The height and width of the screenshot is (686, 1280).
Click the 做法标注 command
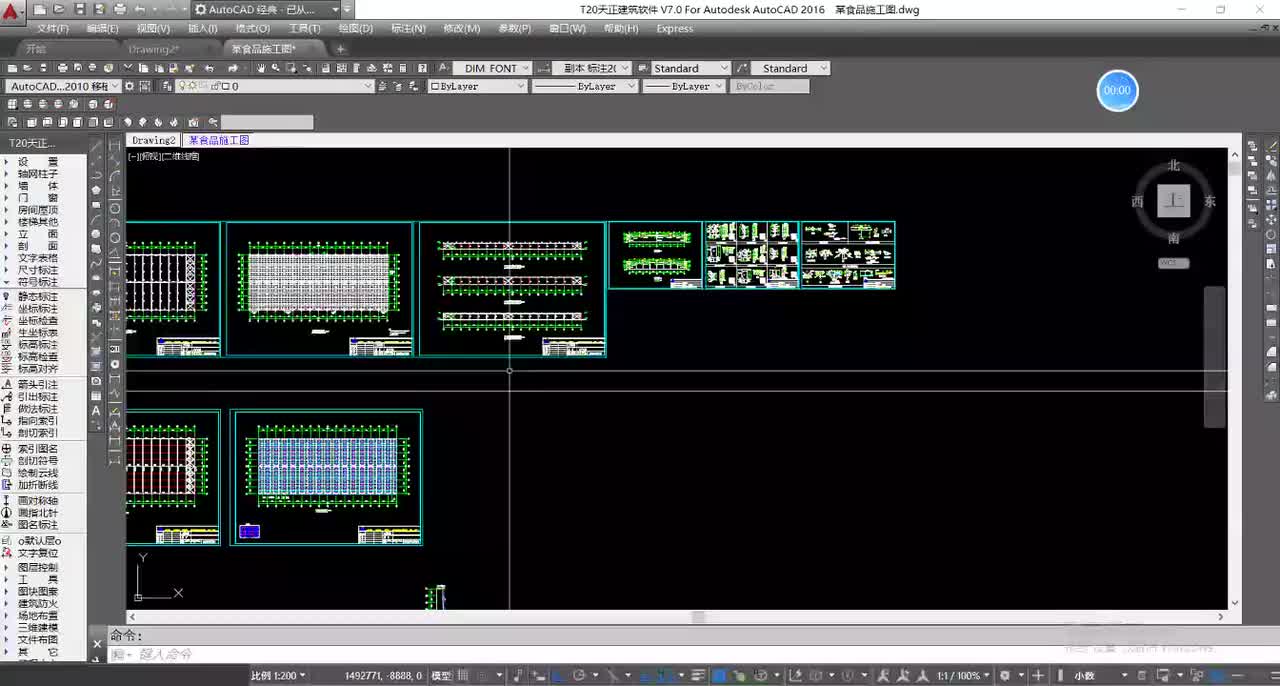click(x=38, y=409)
